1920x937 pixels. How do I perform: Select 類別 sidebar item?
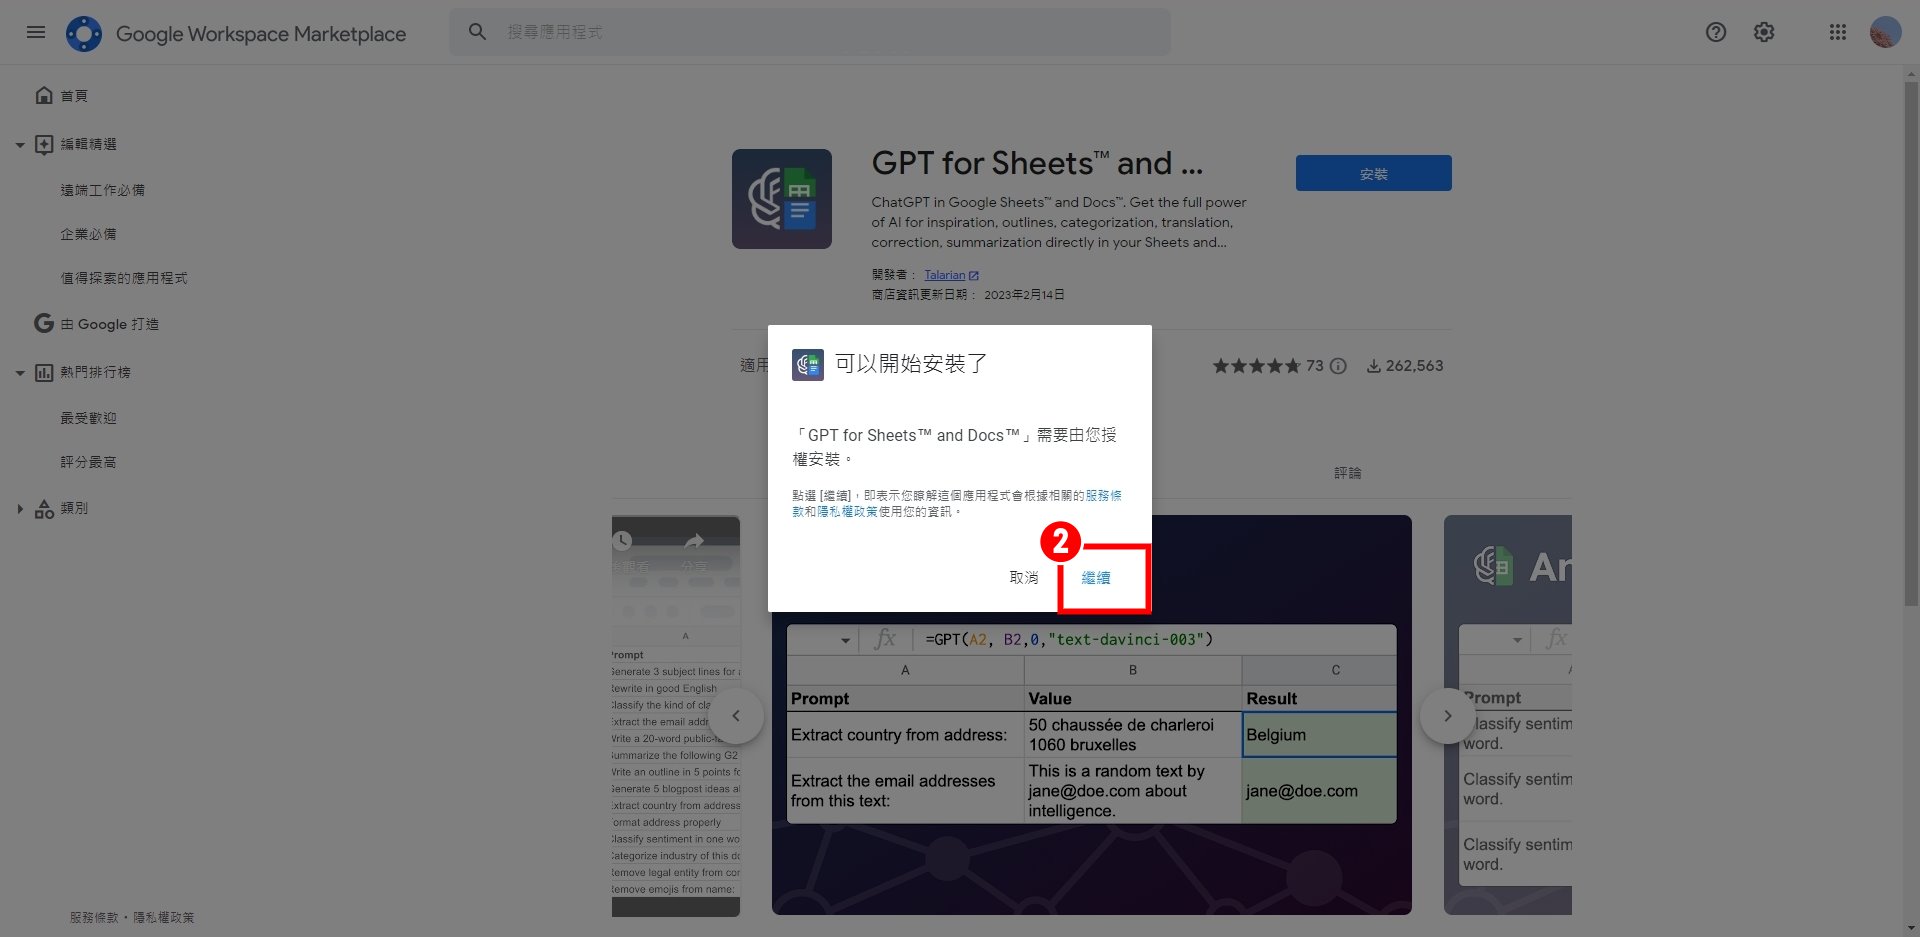click(x=74, y=508)
